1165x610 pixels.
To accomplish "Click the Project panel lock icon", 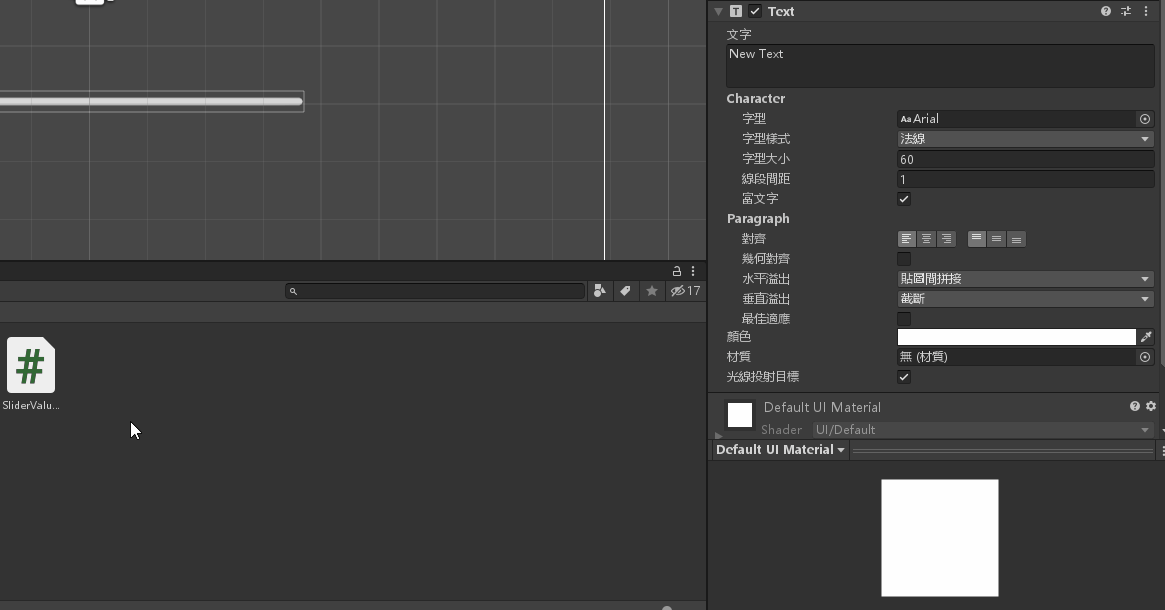I will pyautogui.click(x=677, y=271).
